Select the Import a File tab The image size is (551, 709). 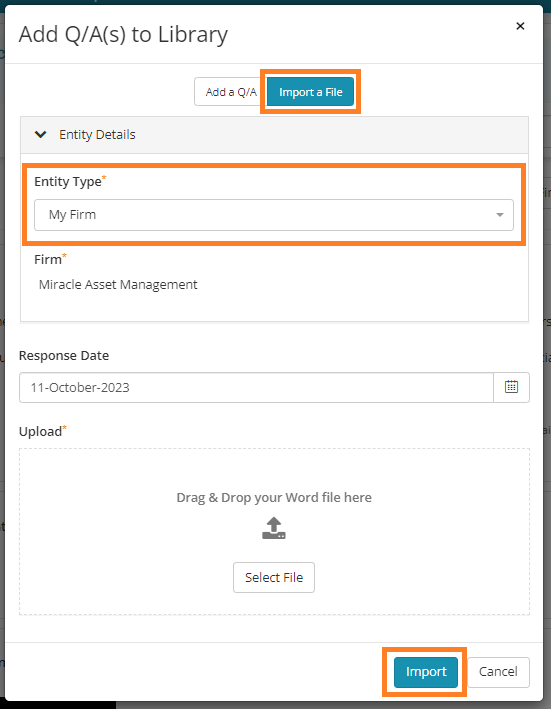click(311, 92)
